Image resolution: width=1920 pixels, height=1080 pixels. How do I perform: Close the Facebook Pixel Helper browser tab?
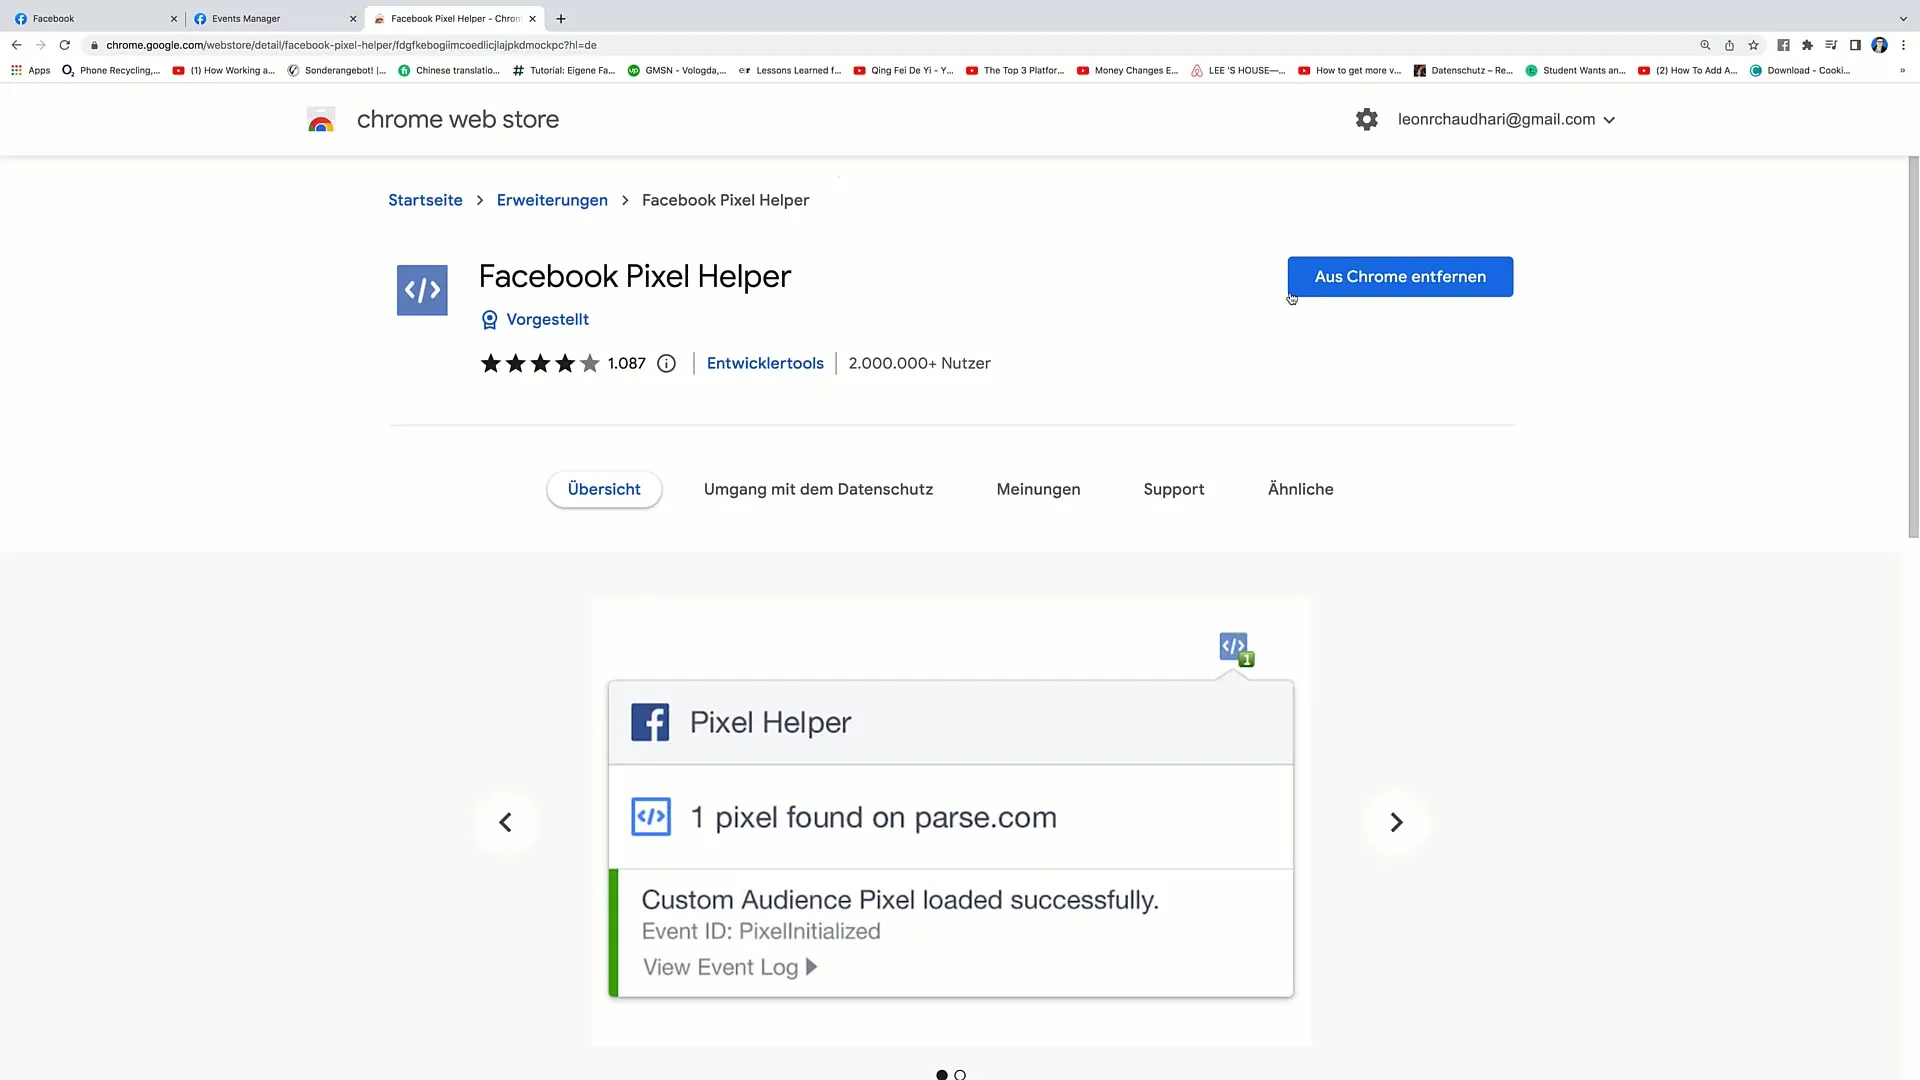(x=532, y=19)
